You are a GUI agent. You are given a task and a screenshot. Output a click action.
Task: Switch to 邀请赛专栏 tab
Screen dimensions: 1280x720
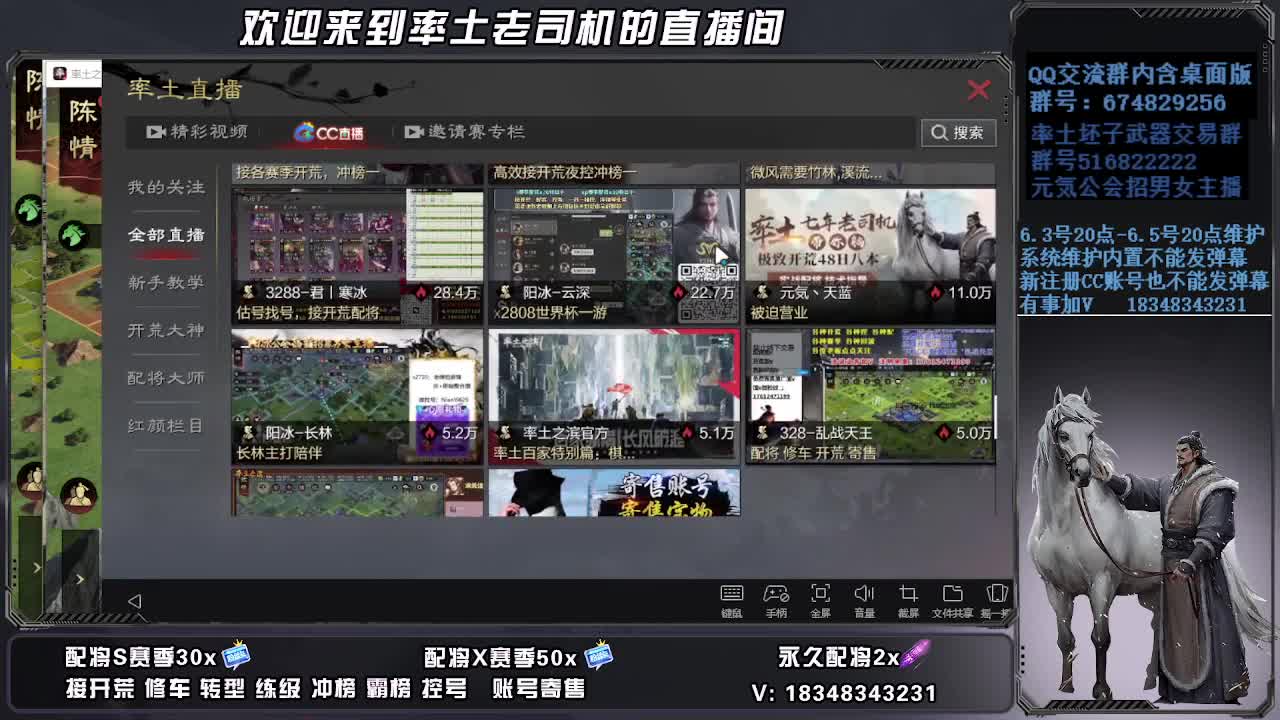pyautogui.click(x=464, y=132)
